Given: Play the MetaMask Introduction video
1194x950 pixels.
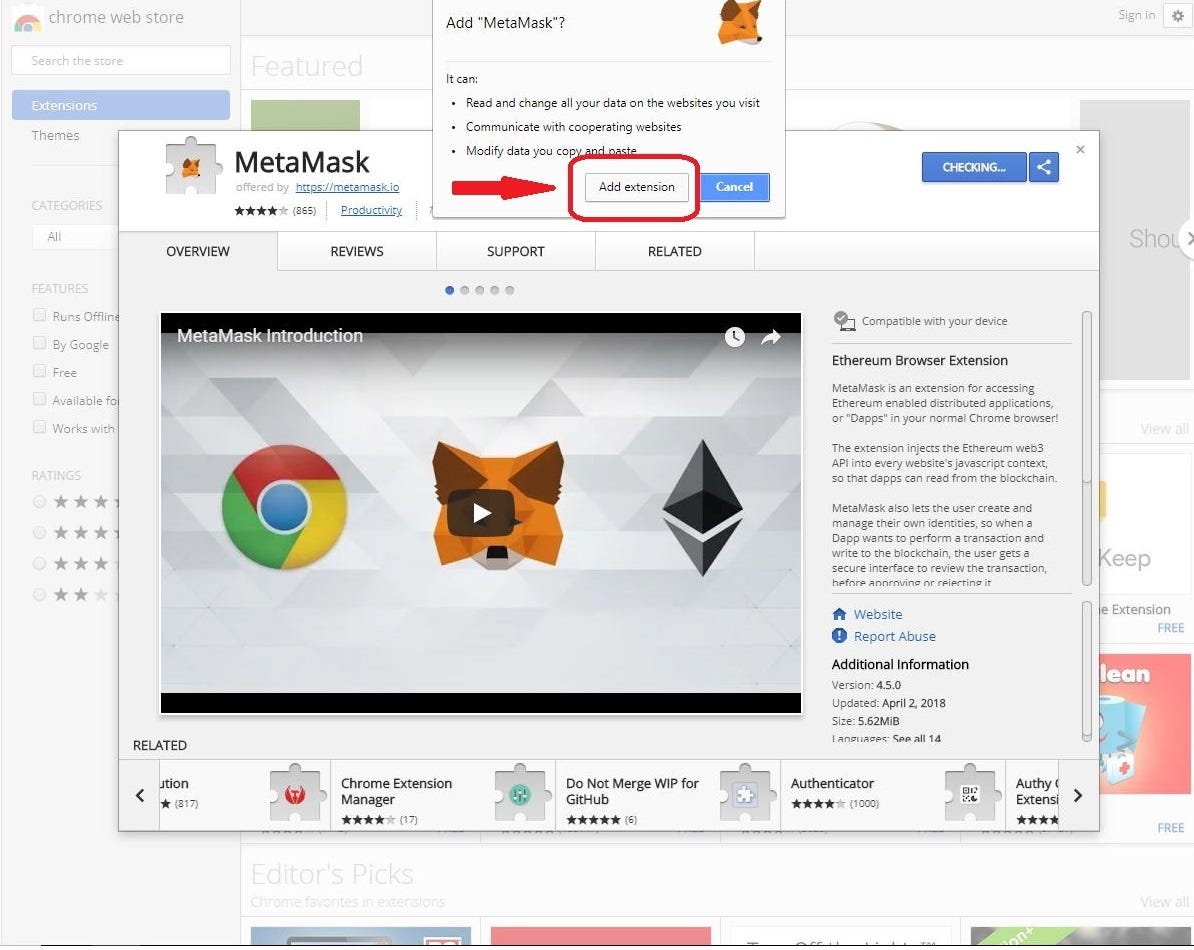Looking at the screenshot, I should click(x=480, y=513).
